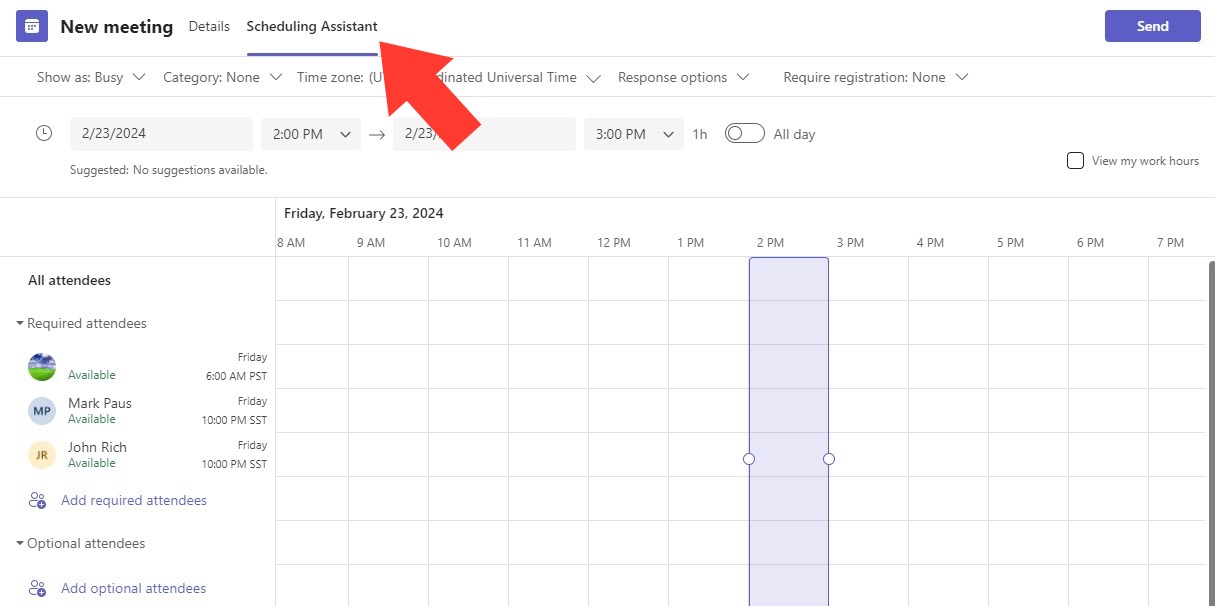
Task: Collapse the Optional attendees section
Action: pos(81,543)
